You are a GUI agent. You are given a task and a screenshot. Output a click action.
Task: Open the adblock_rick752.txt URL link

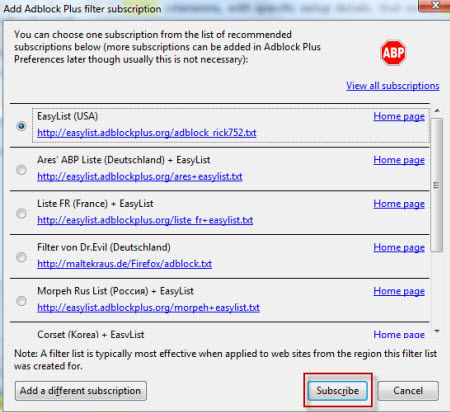tap(147, 133)
